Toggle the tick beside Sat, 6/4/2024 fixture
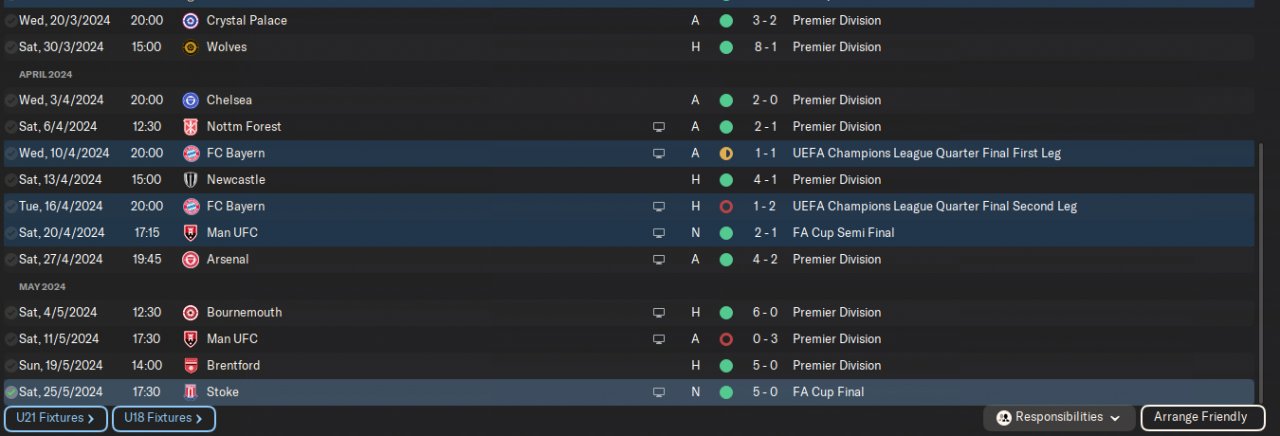Viewport: 1280px width, 436px height. 11,127
